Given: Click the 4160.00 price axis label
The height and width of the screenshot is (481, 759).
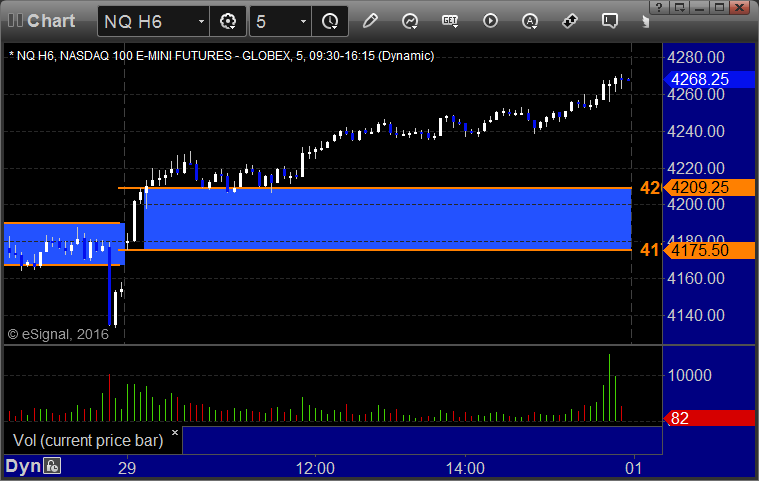Looking at the screenshot, I should coord(696,278).
